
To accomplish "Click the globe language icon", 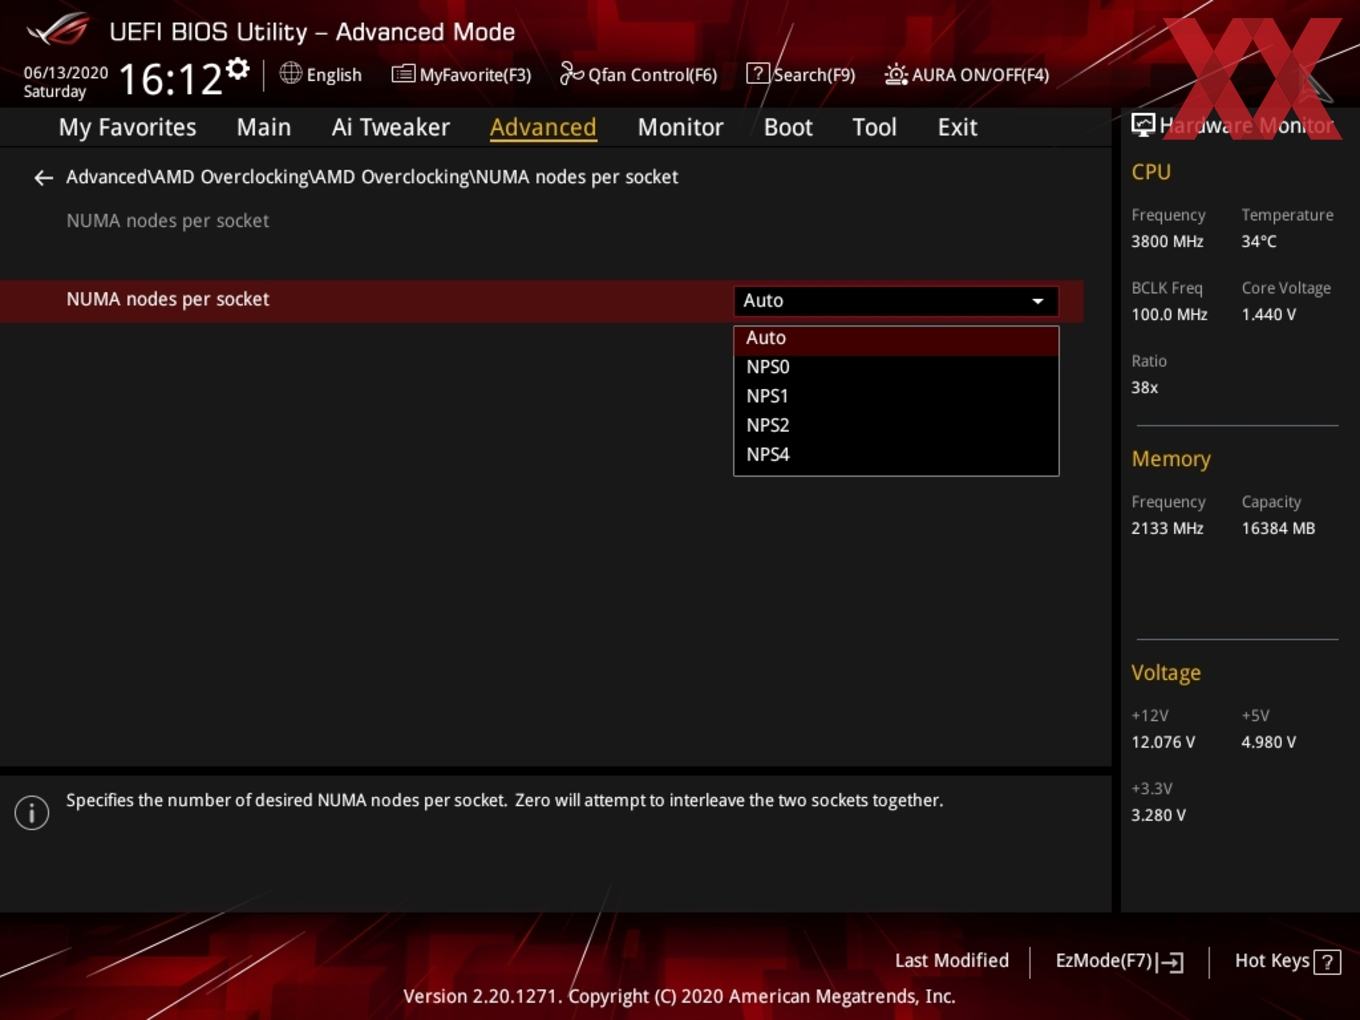I will 290,73.
